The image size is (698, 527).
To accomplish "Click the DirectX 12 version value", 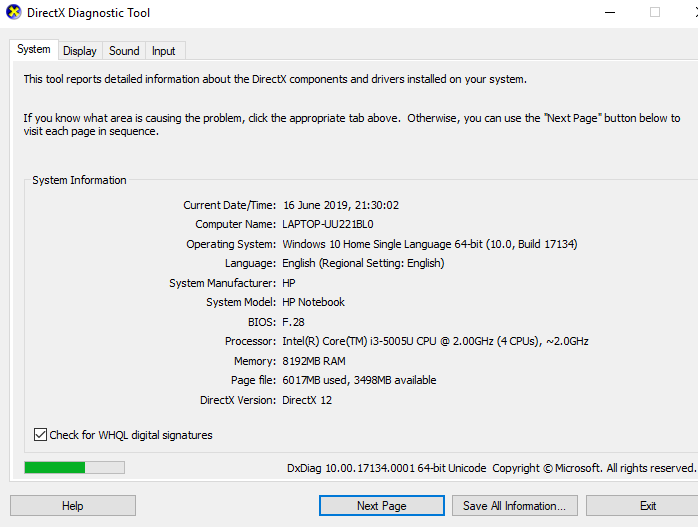I will pos(307,400).
